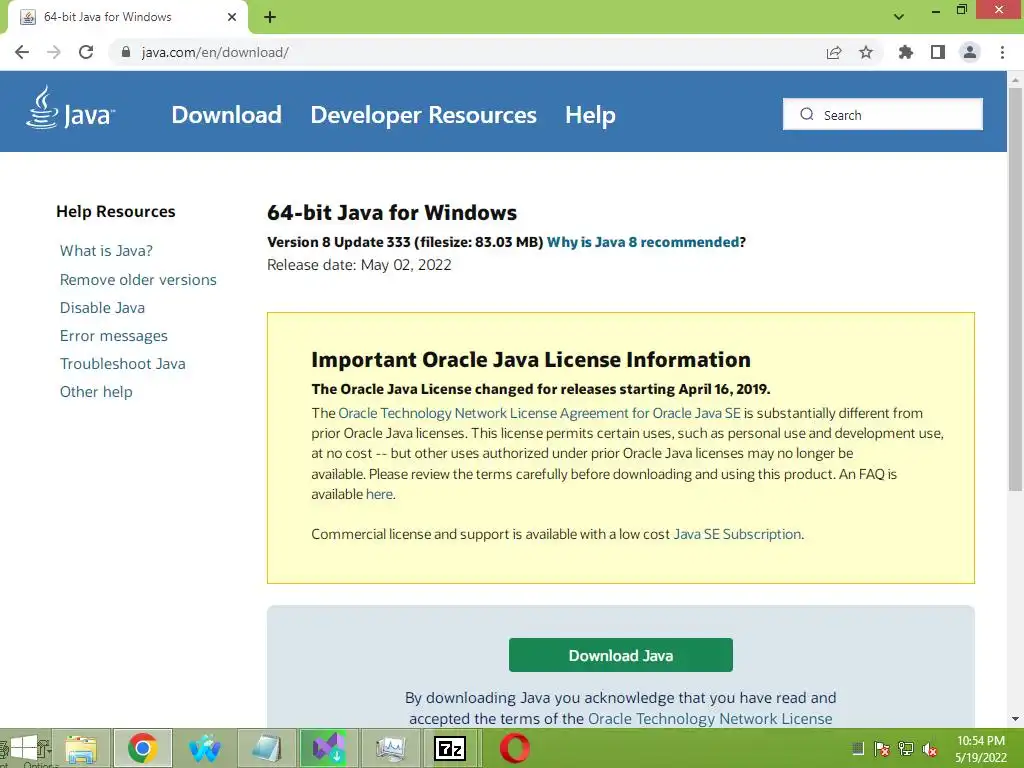The height and width of the screenshot is (768, 1024).
Task: Open the Chrome profile avatar menu
Action: (970, 52)
